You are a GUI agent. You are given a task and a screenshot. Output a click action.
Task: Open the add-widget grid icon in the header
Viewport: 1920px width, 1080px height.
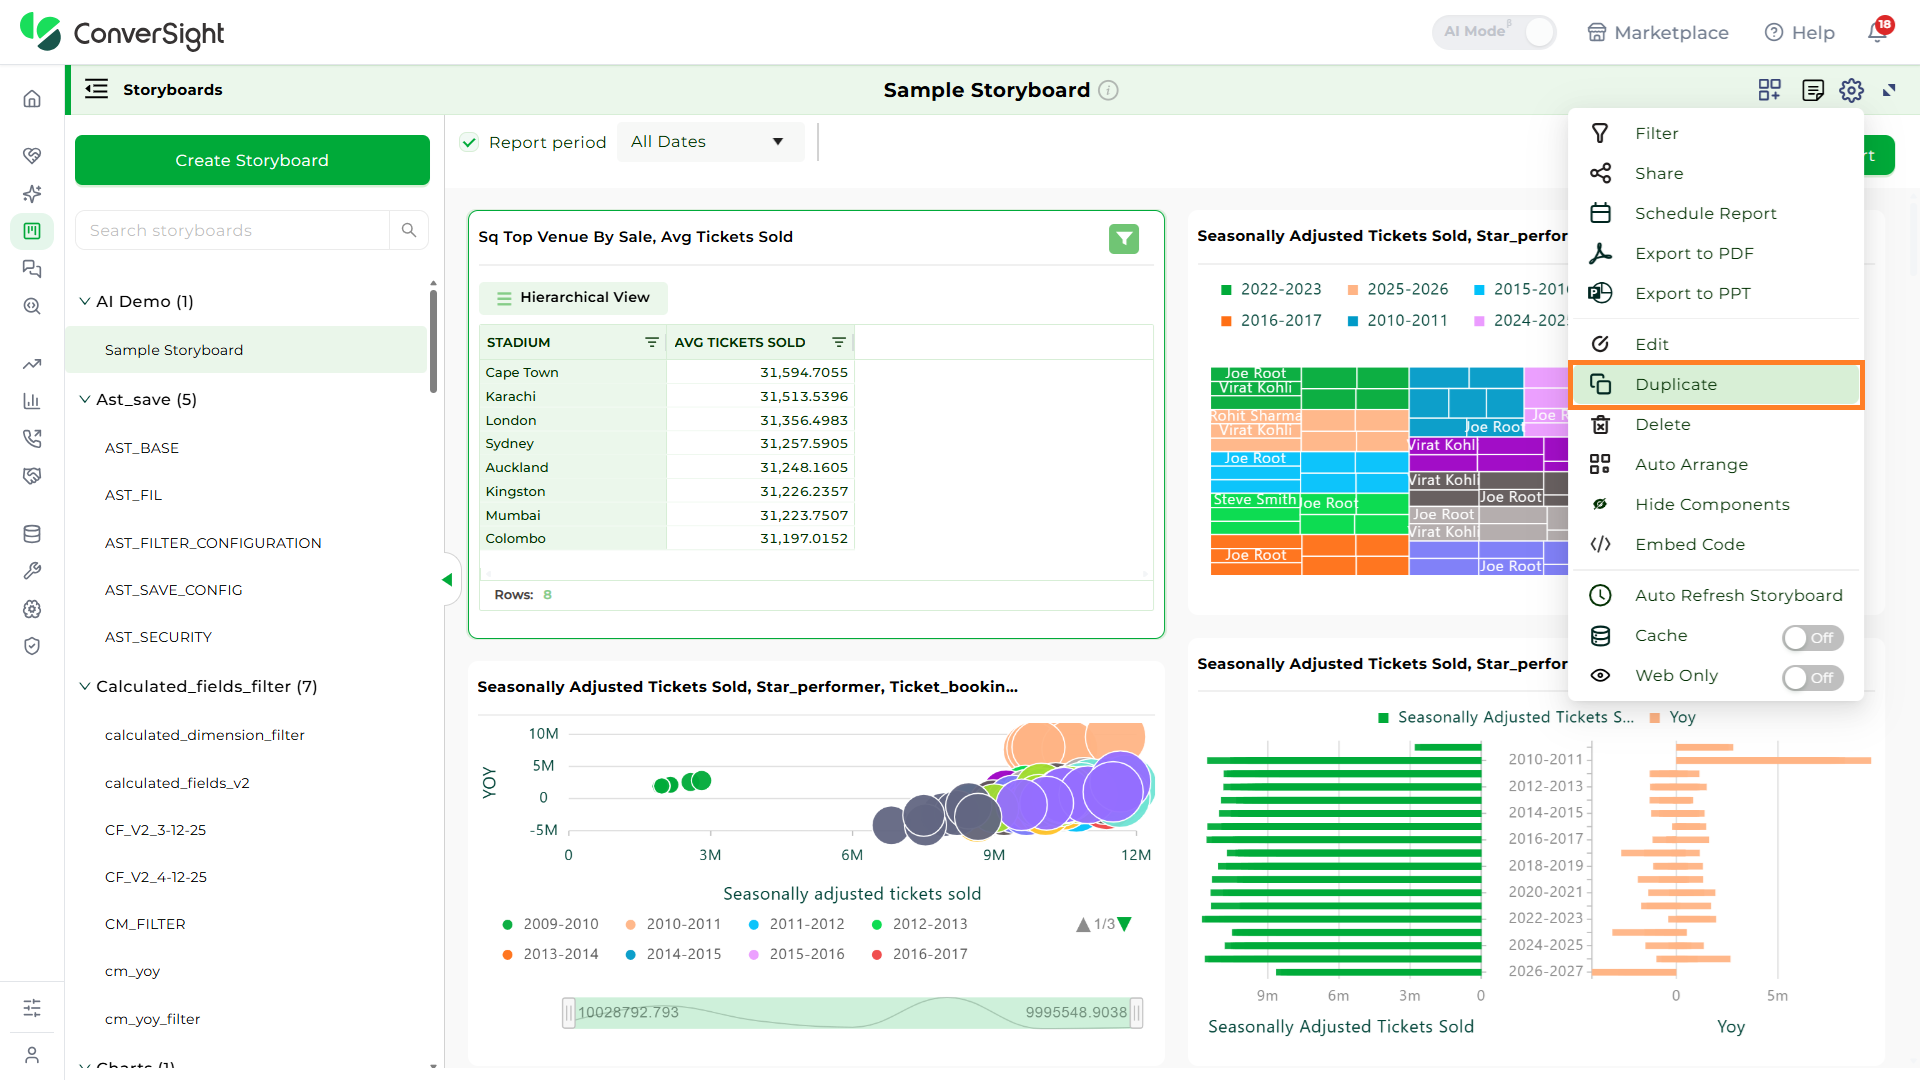coord(1769,90)
